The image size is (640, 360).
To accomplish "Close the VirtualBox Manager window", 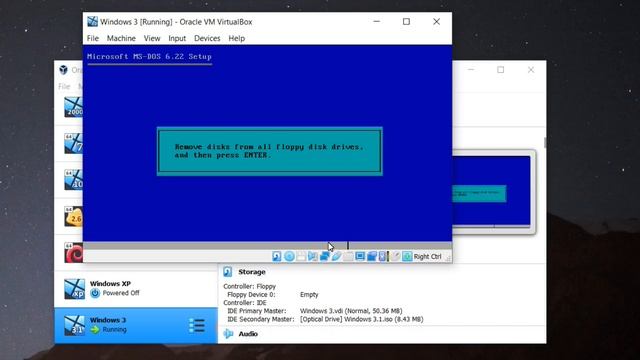I will pos(531,70).
